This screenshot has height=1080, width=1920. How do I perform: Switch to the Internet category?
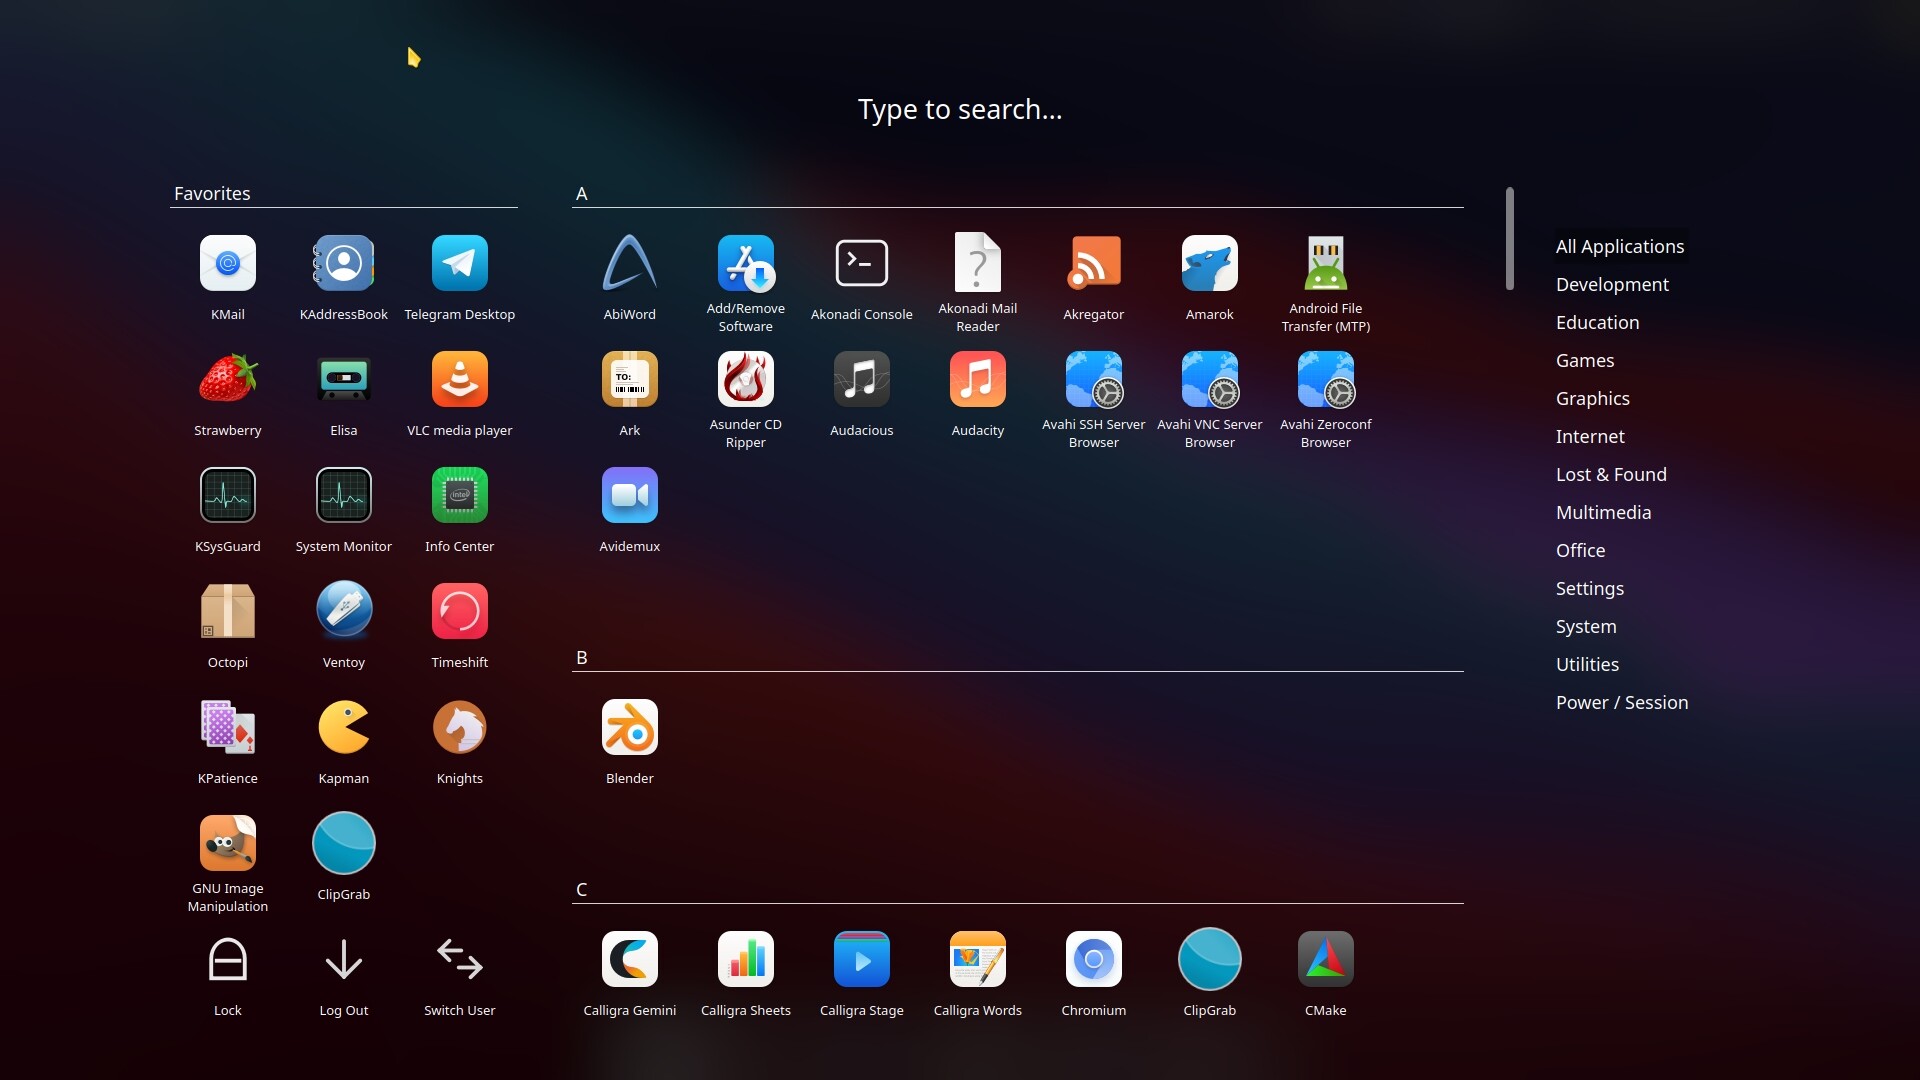1590,437
